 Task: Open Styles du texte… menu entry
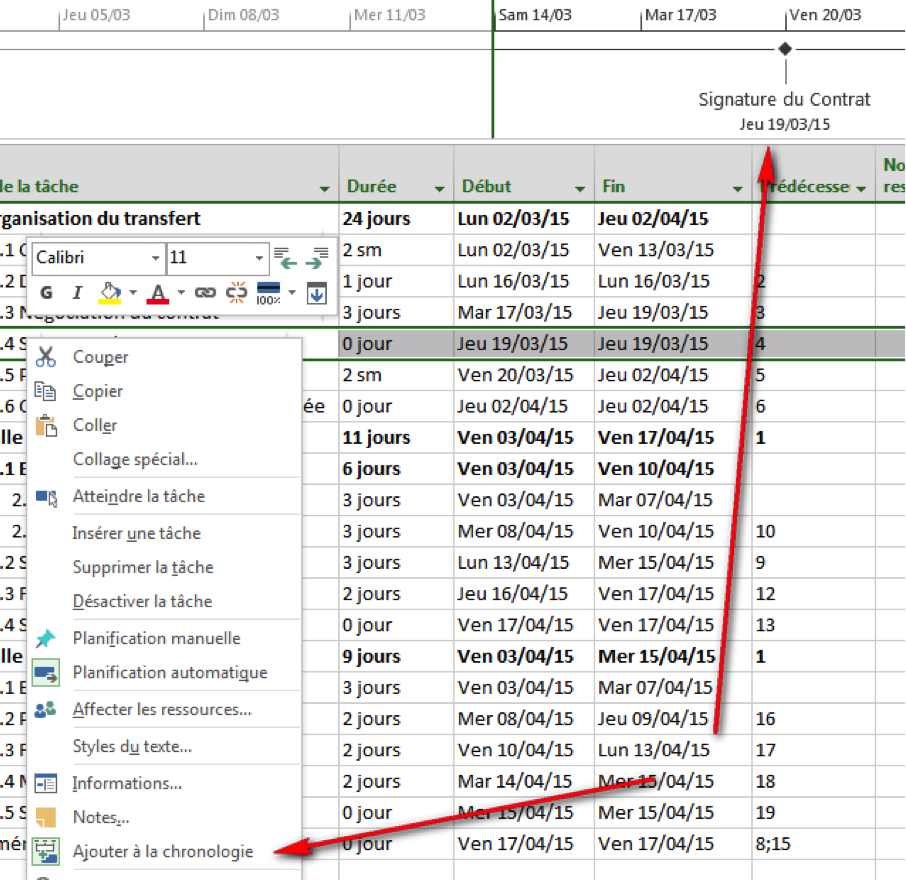pyautogui.click(x=132, y=746)
